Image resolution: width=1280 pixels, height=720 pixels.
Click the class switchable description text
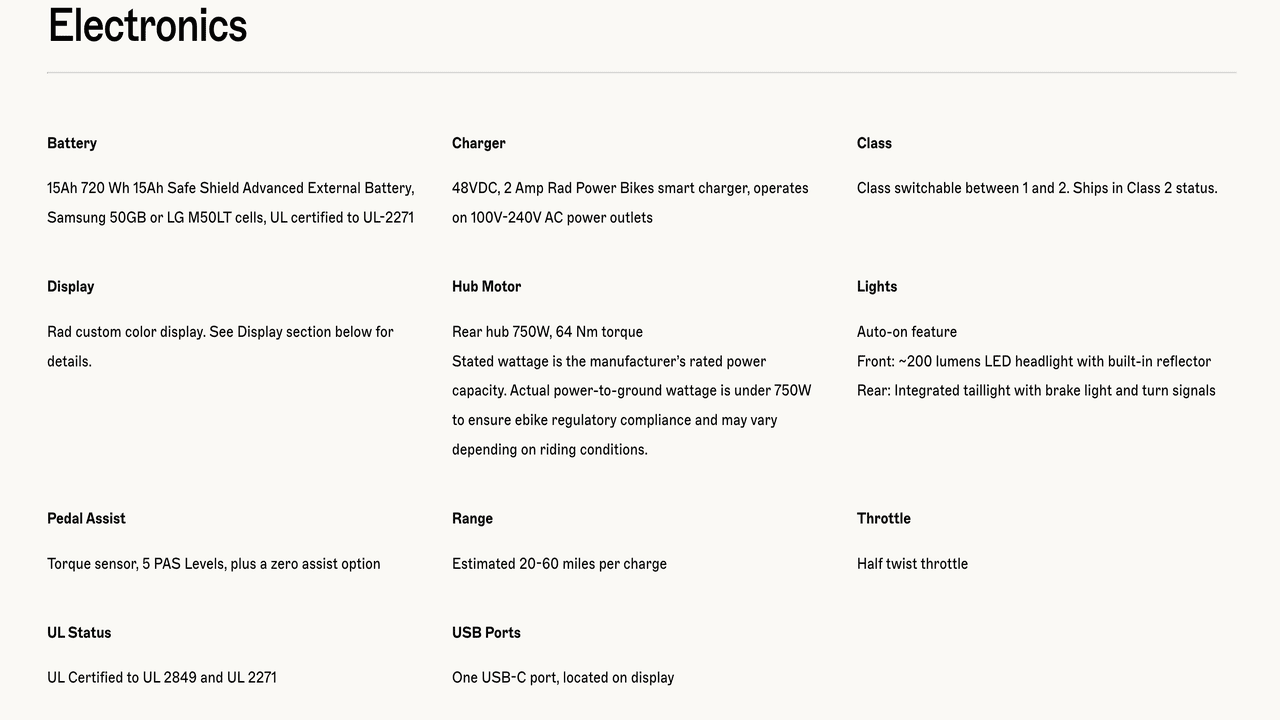click(x=1037, y=189)
